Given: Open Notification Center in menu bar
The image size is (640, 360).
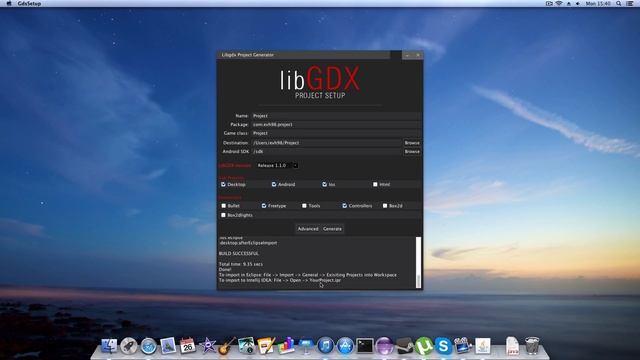Looking at the screenshot, I should pos(630,3).
